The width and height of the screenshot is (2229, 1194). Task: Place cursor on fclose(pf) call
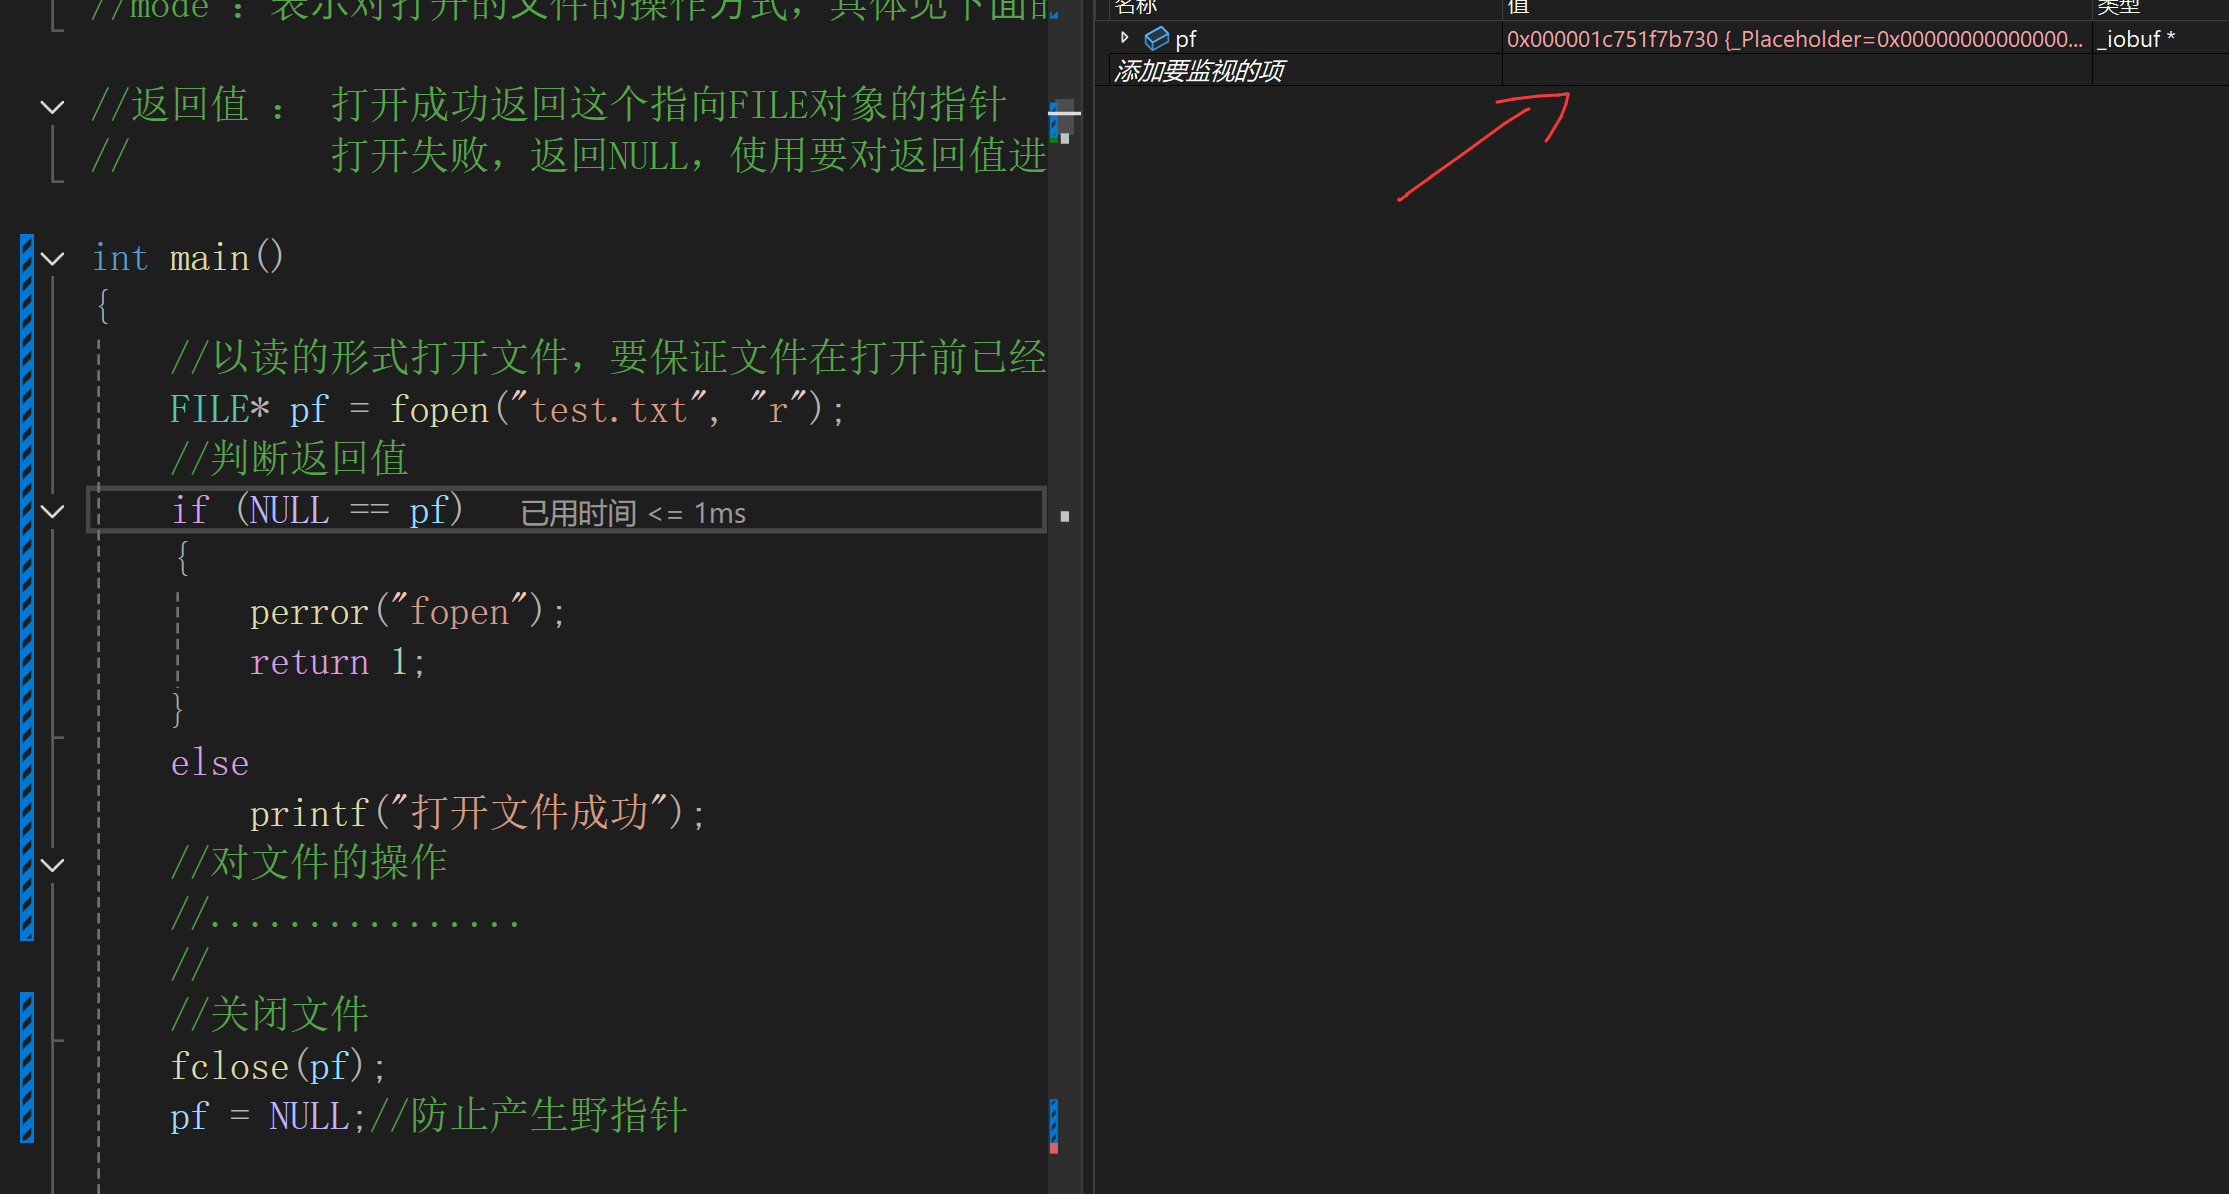pos(278,1066)
